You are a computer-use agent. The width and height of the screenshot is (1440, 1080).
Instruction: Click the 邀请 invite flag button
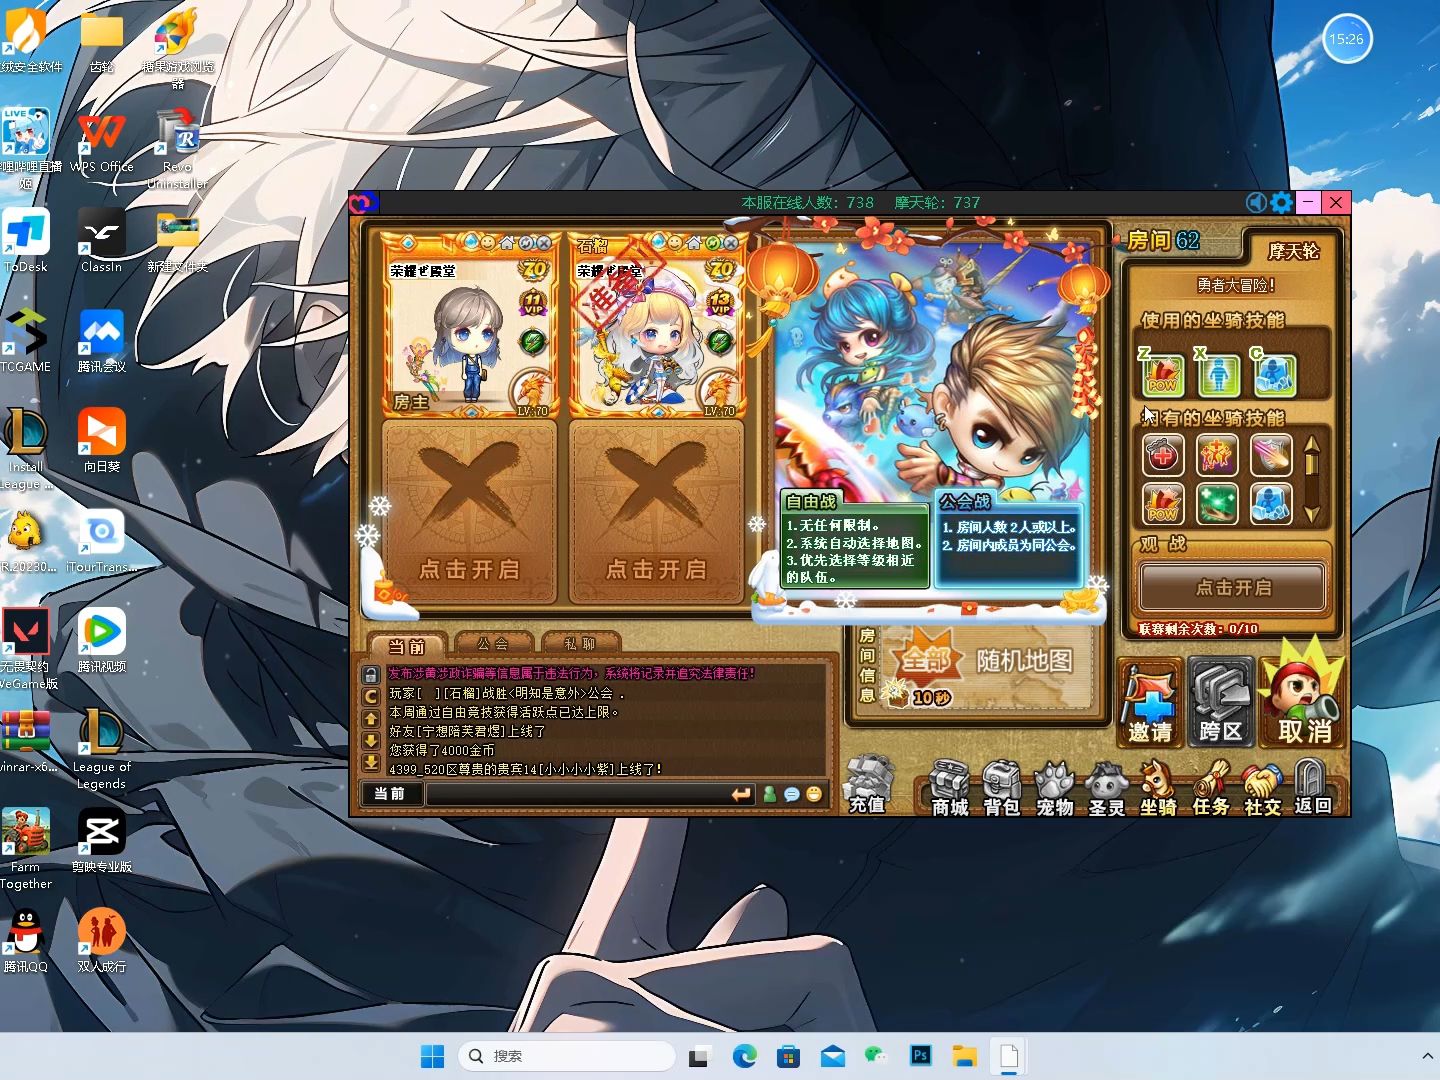click(x=1150, y=702)
